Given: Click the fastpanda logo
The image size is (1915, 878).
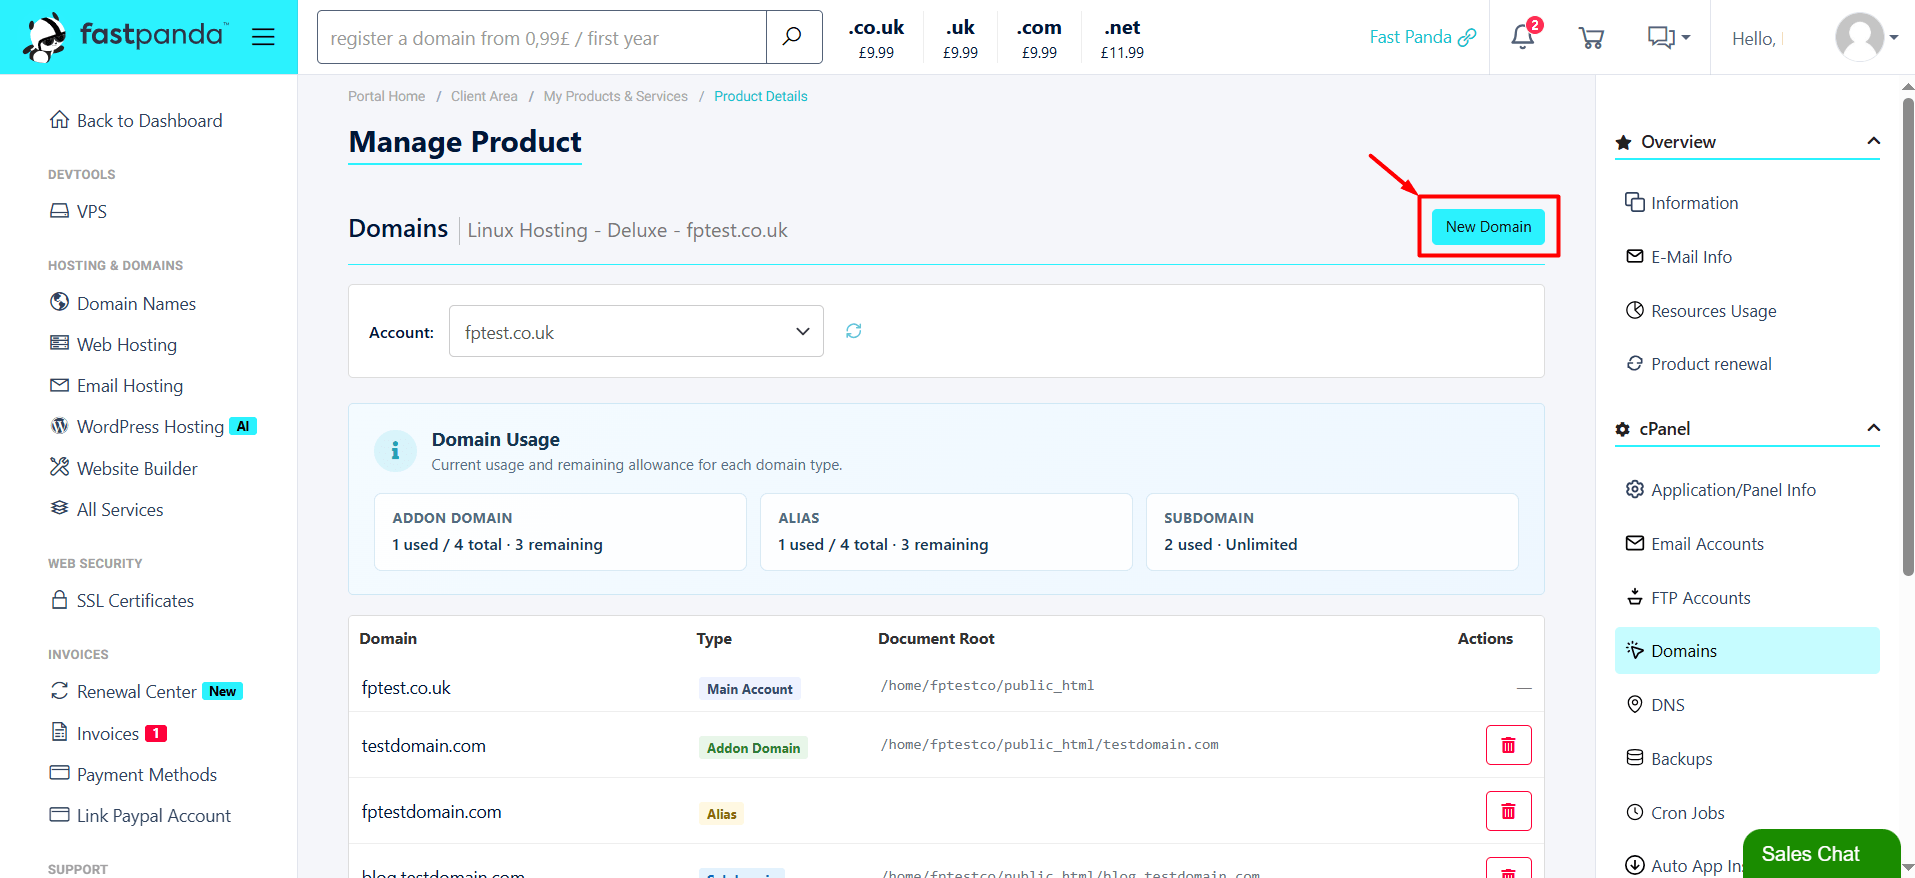Looking at the screenshot, I should (127, 37).
